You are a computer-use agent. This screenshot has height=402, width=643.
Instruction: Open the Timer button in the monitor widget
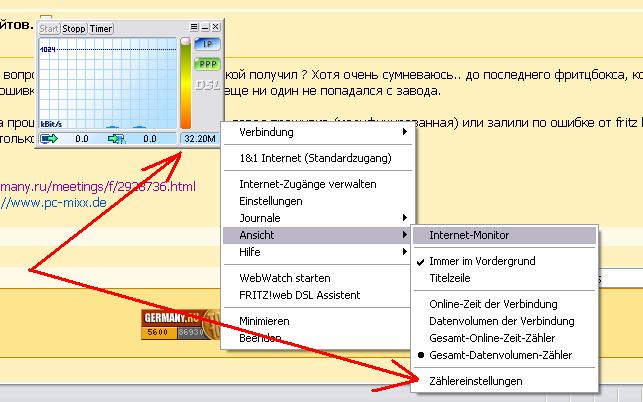coord(101,29)
